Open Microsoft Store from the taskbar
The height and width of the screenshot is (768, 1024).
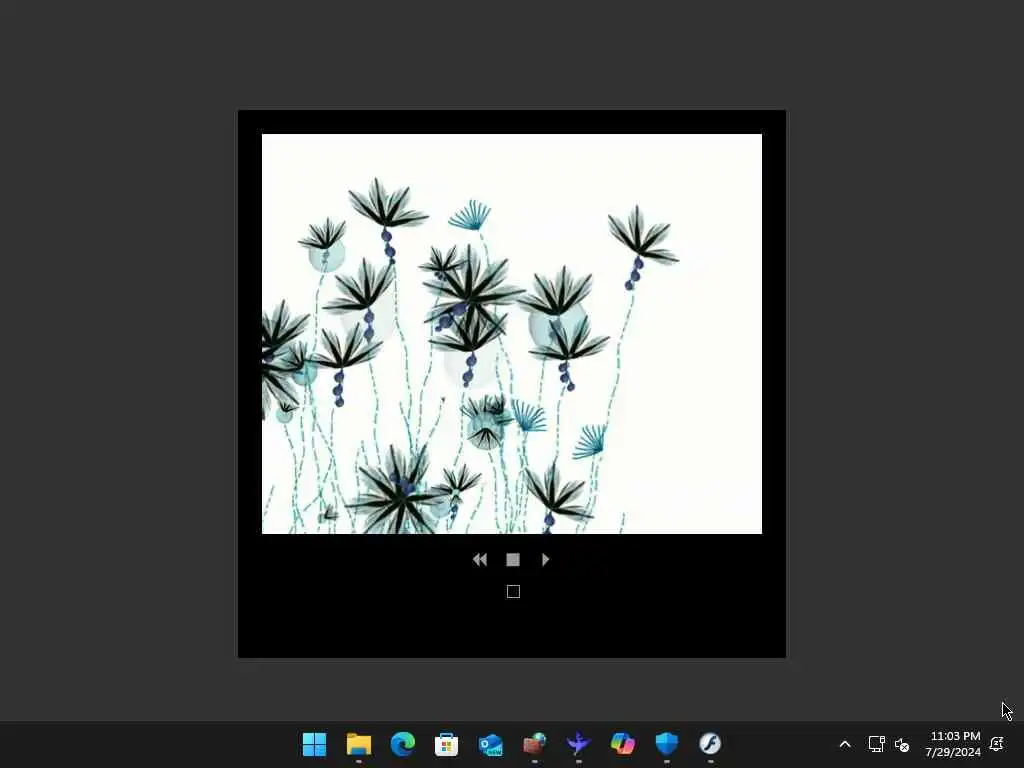coord(447,744)
